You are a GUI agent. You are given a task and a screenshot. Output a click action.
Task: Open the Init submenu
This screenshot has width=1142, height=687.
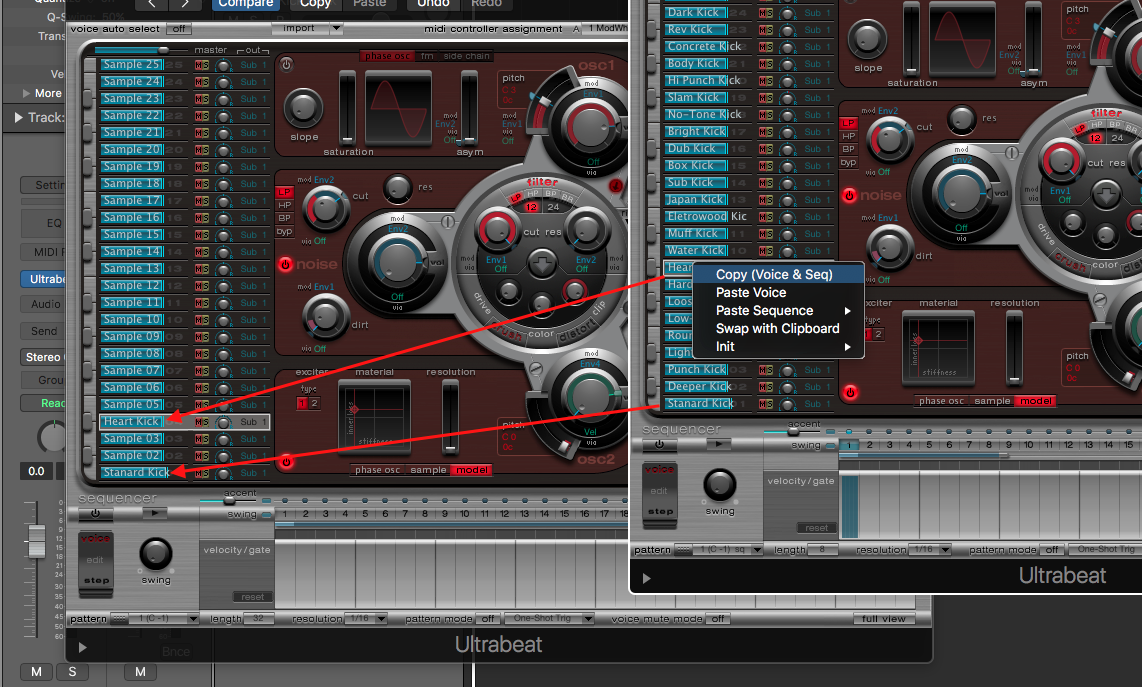pyautogui.click(x=778, y=347)
